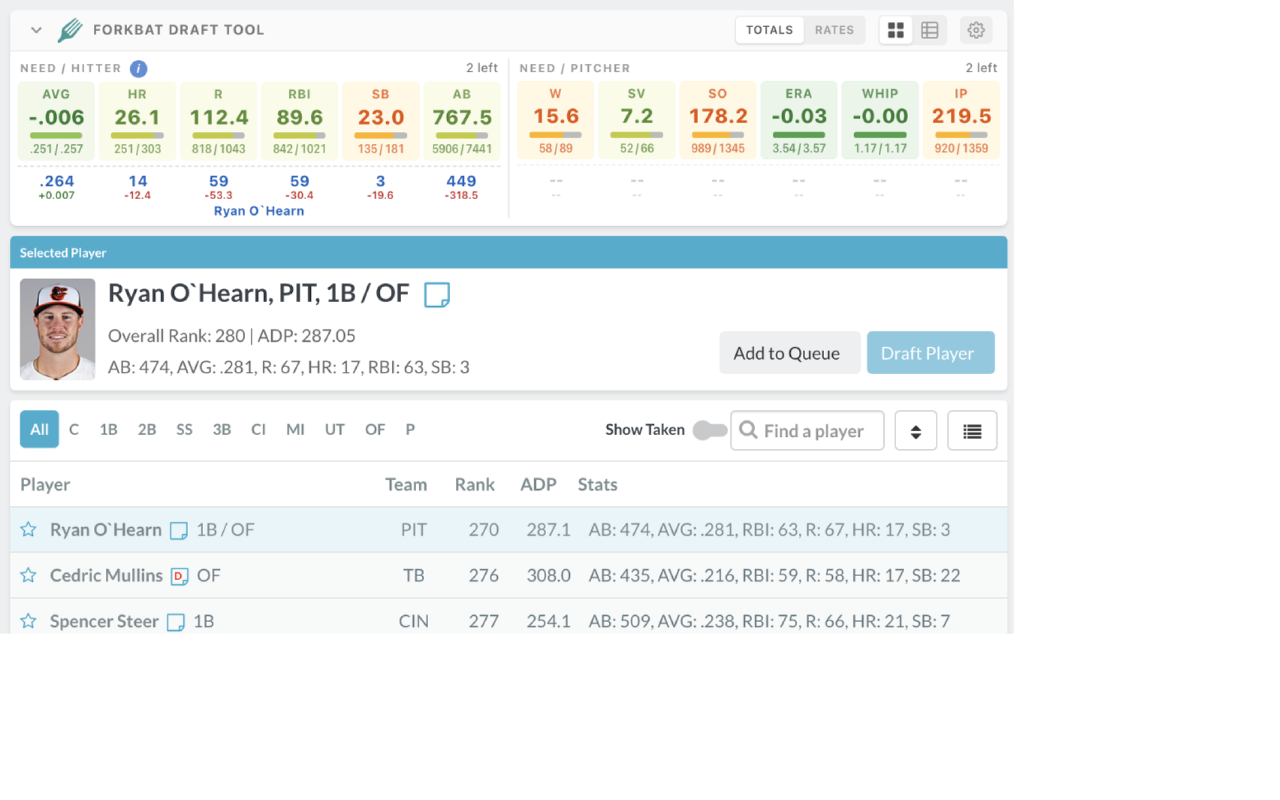Click the Forkbat feather logo icon
This screenshot has width=1280, height=800.
[70, 30]
